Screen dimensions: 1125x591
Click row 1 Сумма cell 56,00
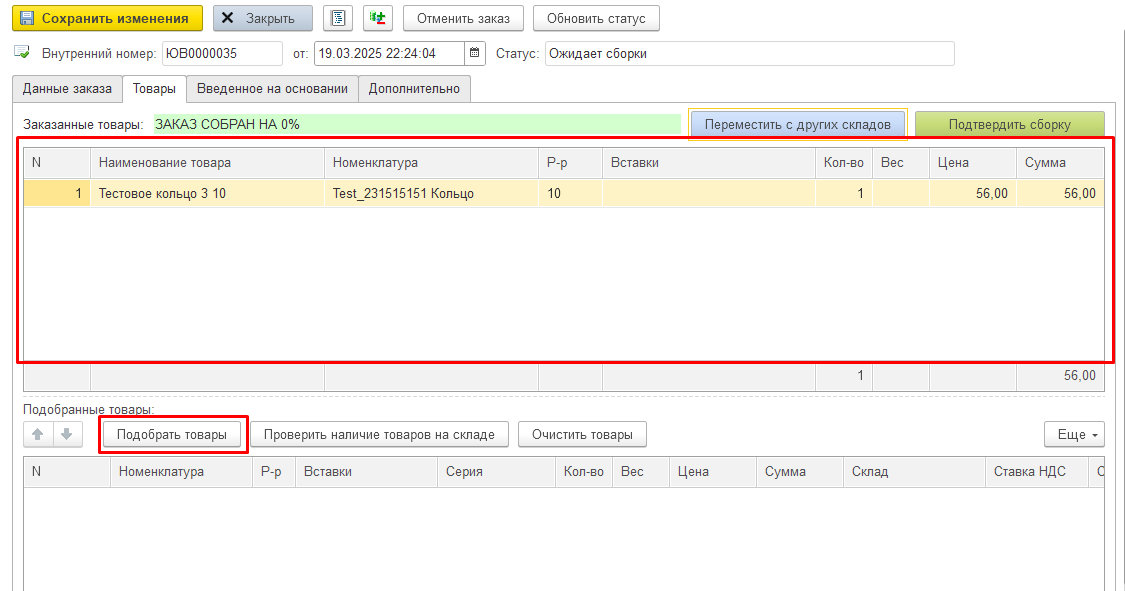coord(1060,193)
